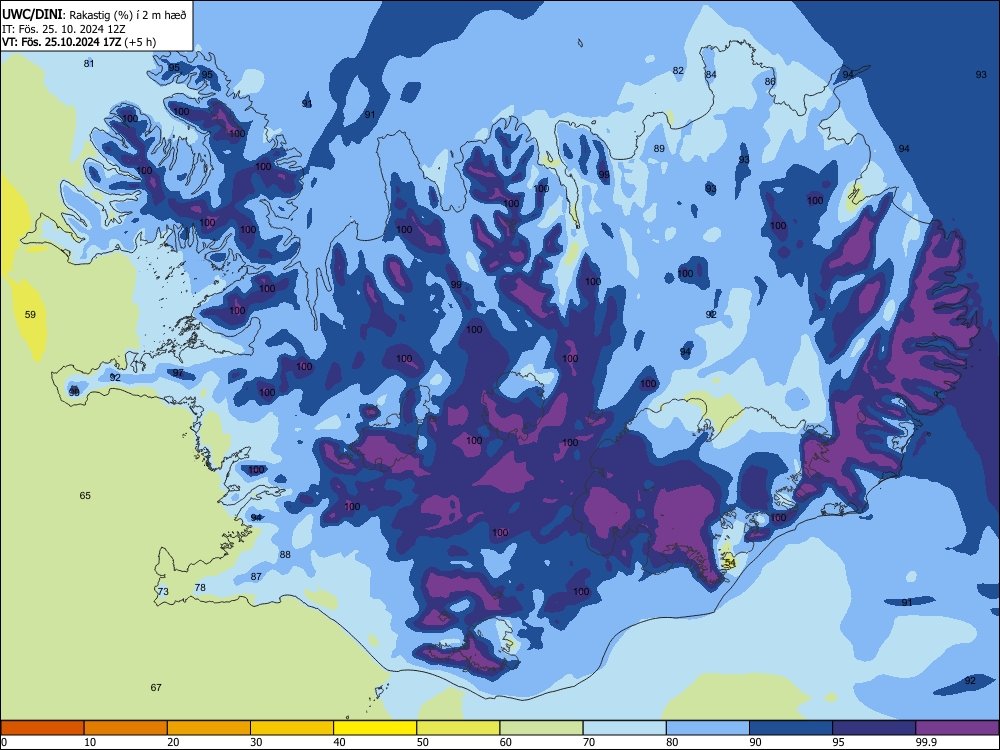Click the 67 humidity label in southwest ocean
Image resolution: width=1000 pixels, height=750 pixels.
(x=156, y=688)
